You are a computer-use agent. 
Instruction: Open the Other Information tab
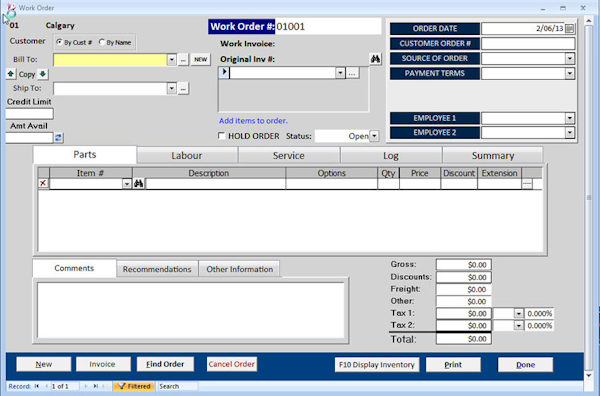(240, 269)
